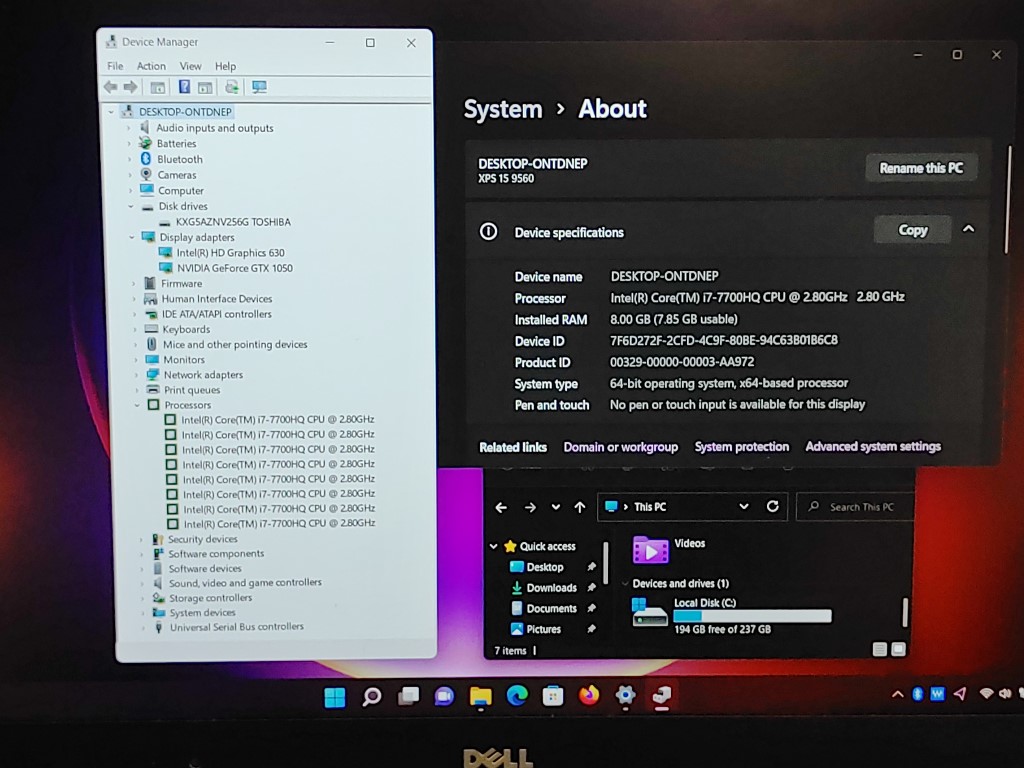1024x768 pixels.
Task: Open Domain or workgroup link
Action: [x=620, y=447]
